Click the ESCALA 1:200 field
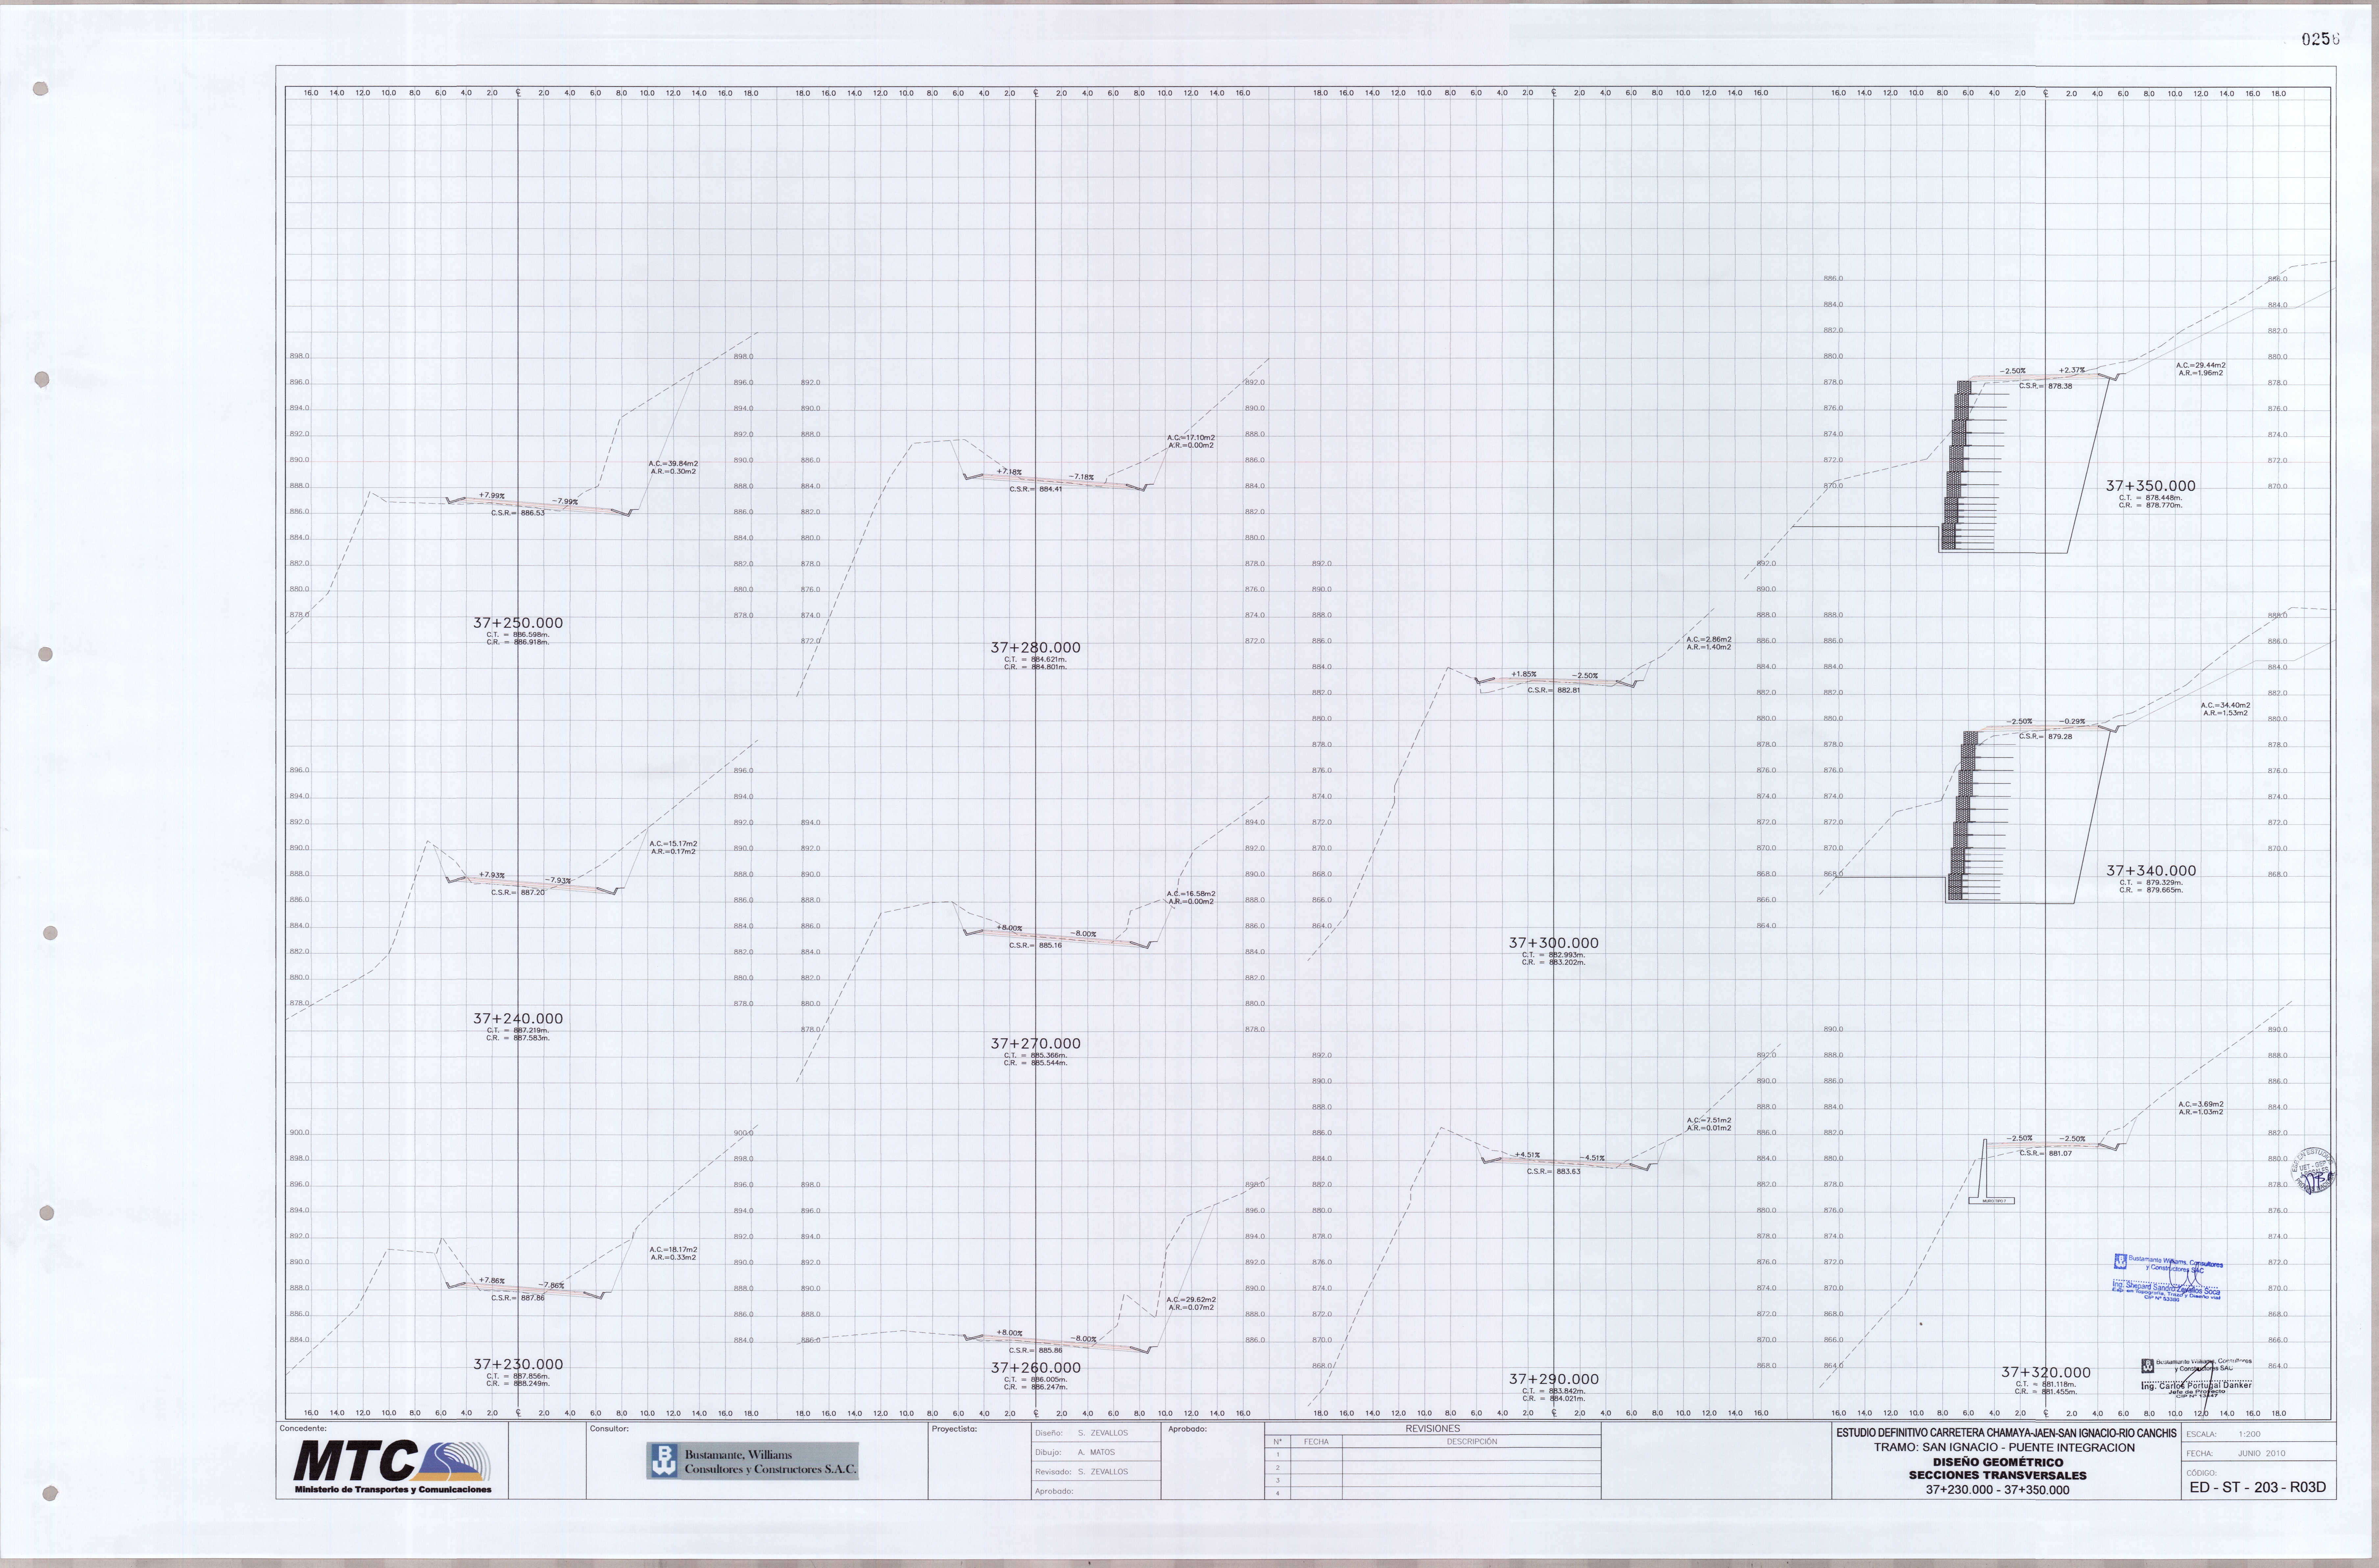The image size is (2379, 1568). point(2259,1434)
